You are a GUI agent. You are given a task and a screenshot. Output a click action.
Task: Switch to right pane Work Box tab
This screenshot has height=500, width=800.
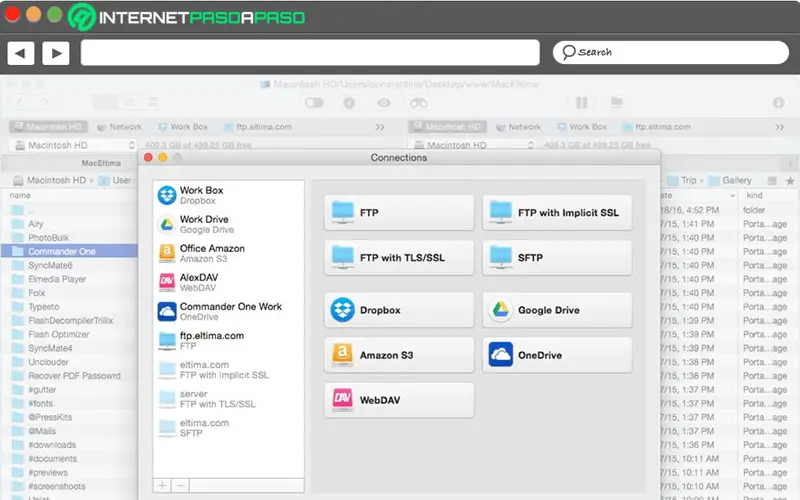coord(582,127)
